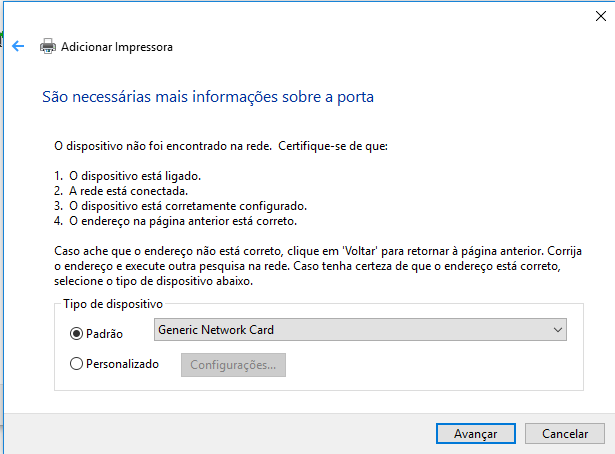Click the 'Tipo de dispositivo' group label
Screen dimensions: 615x454
[113, 303]
